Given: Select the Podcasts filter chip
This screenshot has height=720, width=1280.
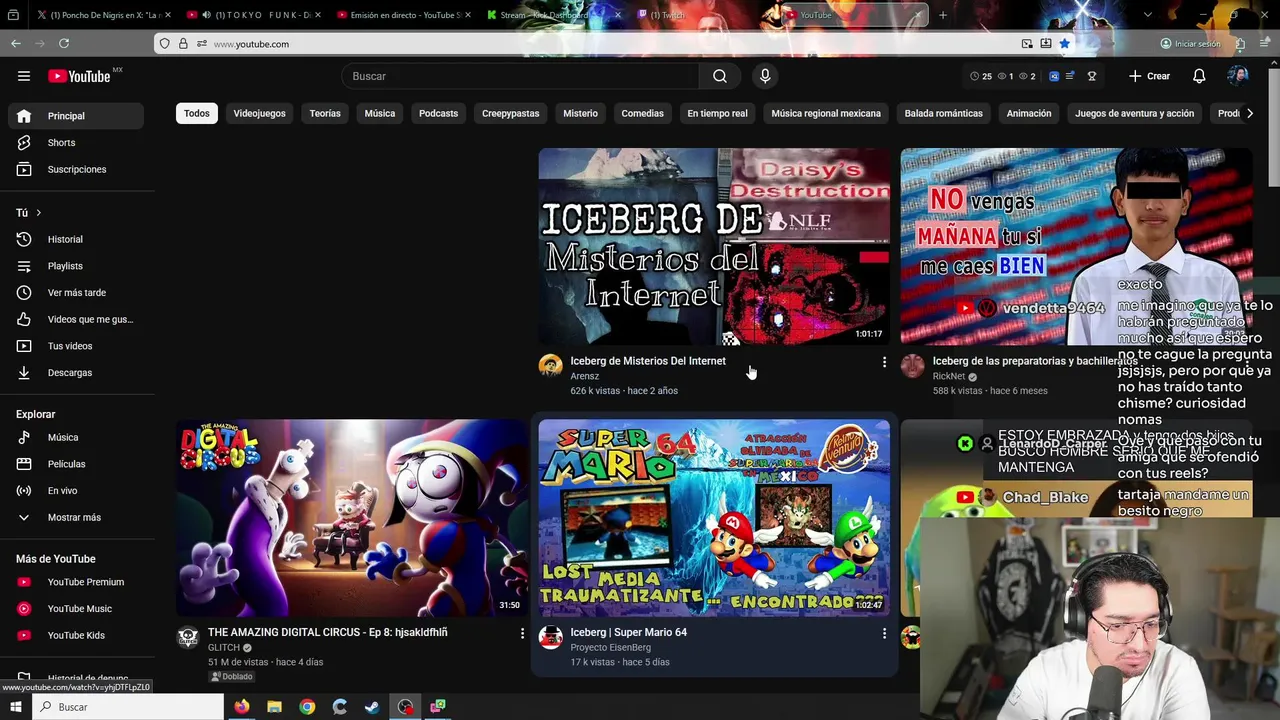Looking at the screenshot, I should (438, 114).
